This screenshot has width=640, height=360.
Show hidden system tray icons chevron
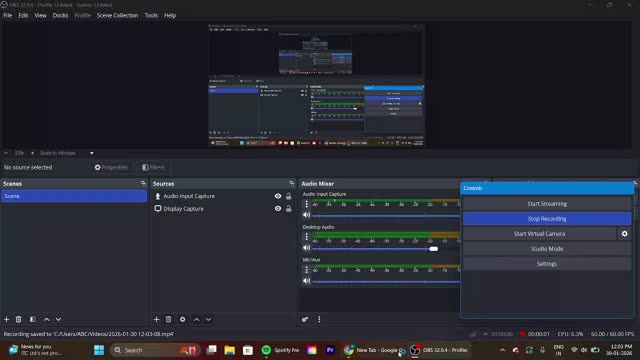[502, 350]
